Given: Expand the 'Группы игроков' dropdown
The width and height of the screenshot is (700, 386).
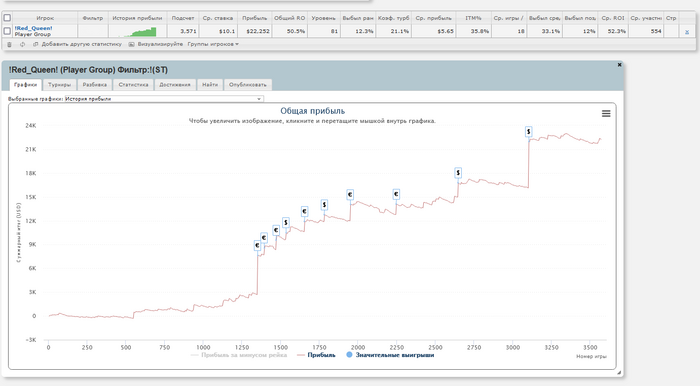Looking at the screenshot, I should [x=213, y=45].
